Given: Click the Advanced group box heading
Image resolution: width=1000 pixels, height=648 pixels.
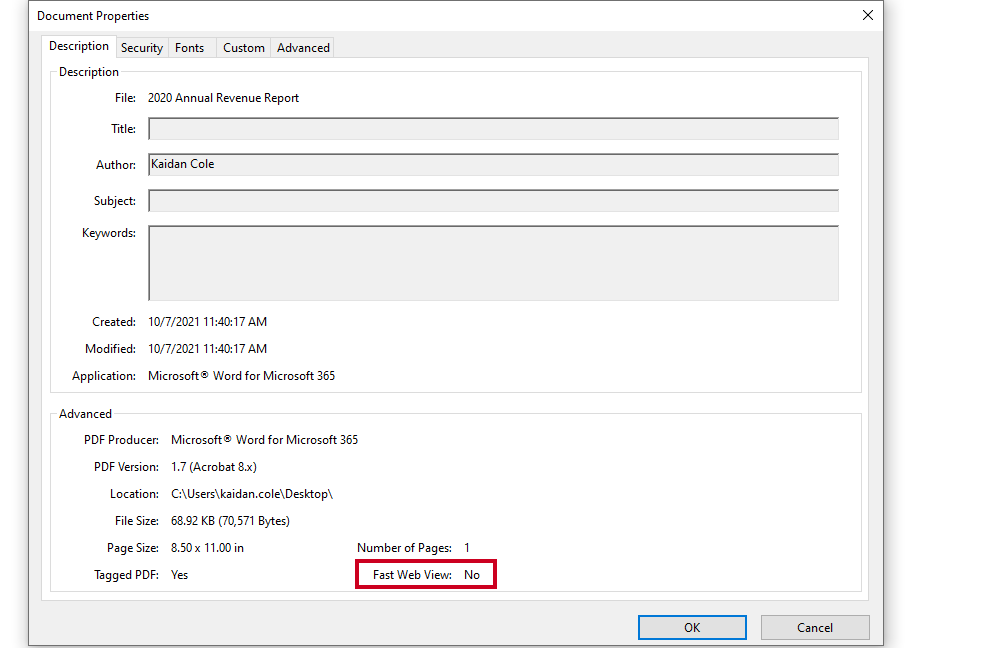Looking at the screenshot, I should (x=85, y=414).
